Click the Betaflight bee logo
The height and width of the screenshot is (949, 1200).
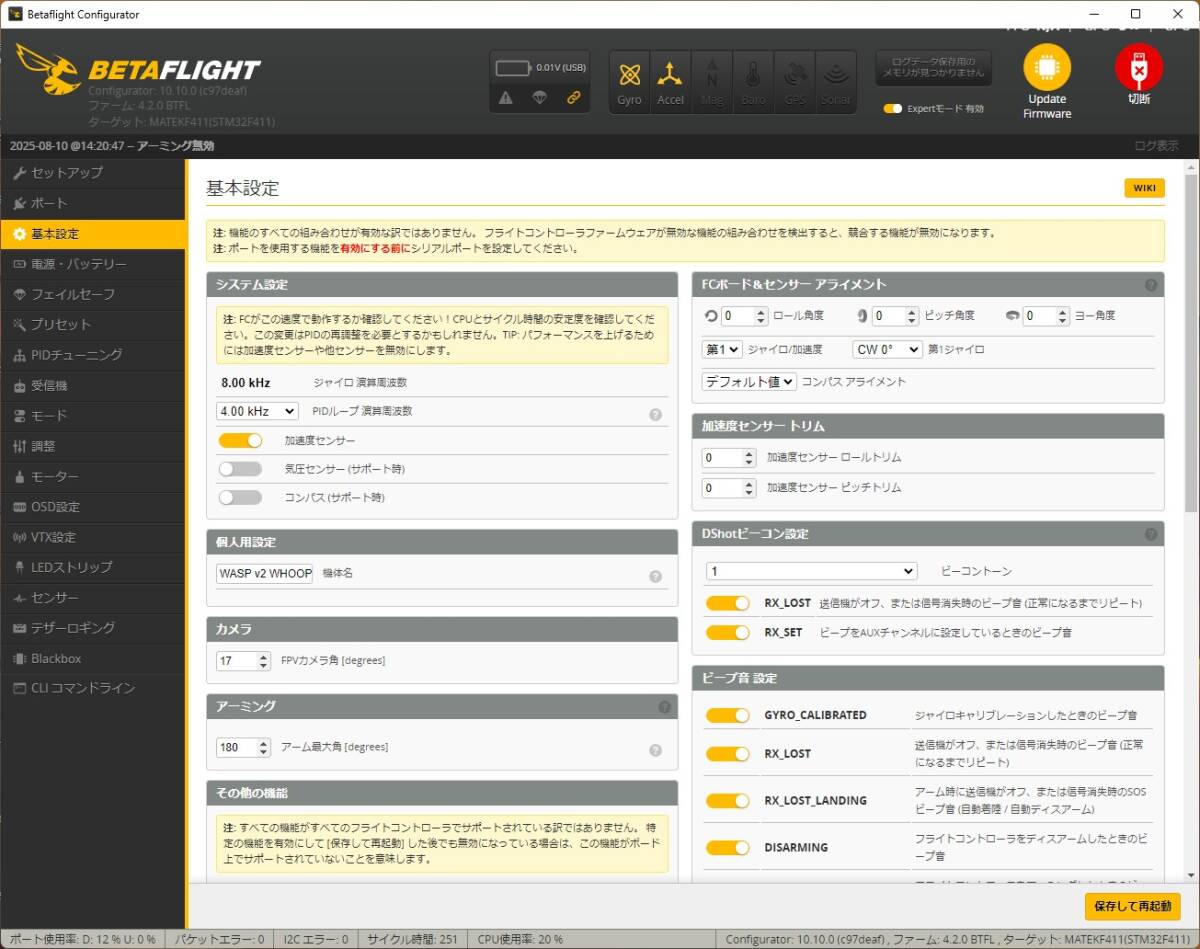48,68
